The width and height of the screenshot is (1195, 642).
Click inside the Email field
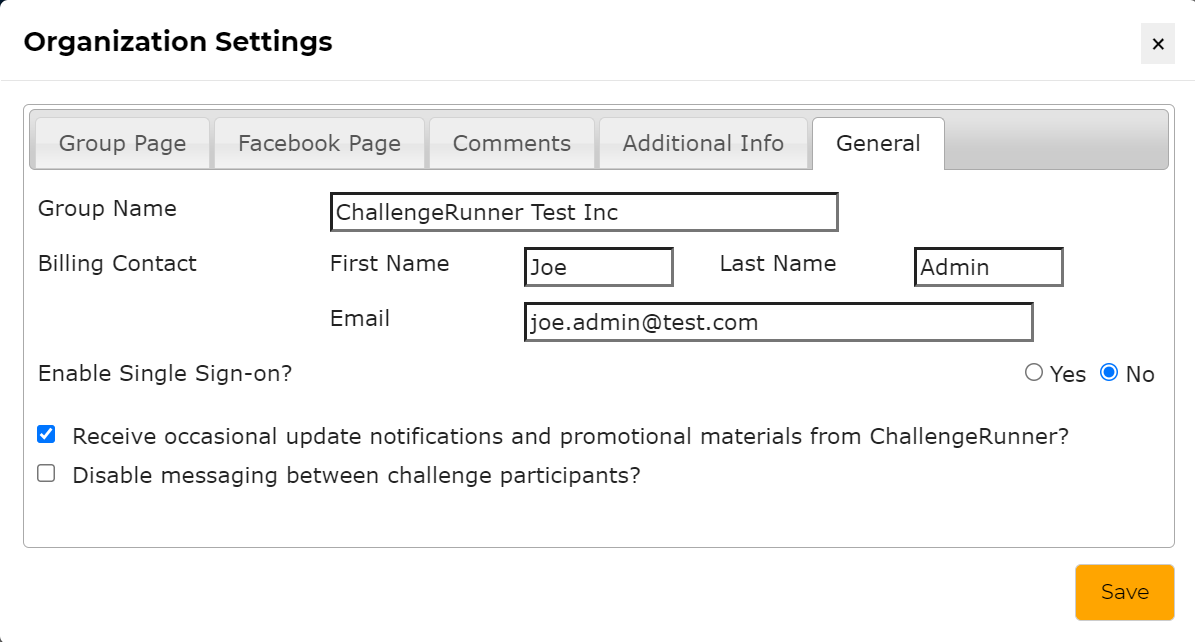(x=778, y=322)
